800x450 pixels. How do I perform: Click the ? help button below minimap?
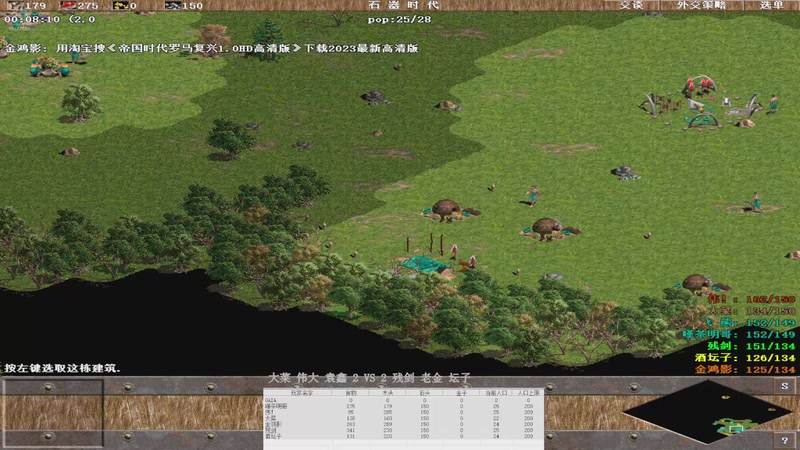coord(785,440)
